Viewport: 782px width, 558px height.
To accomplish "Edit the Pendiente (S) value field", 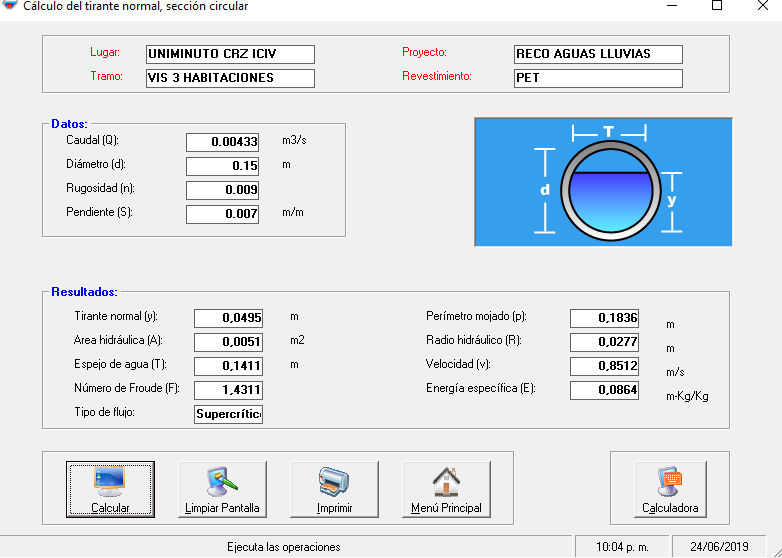I will tap(222, 214).
